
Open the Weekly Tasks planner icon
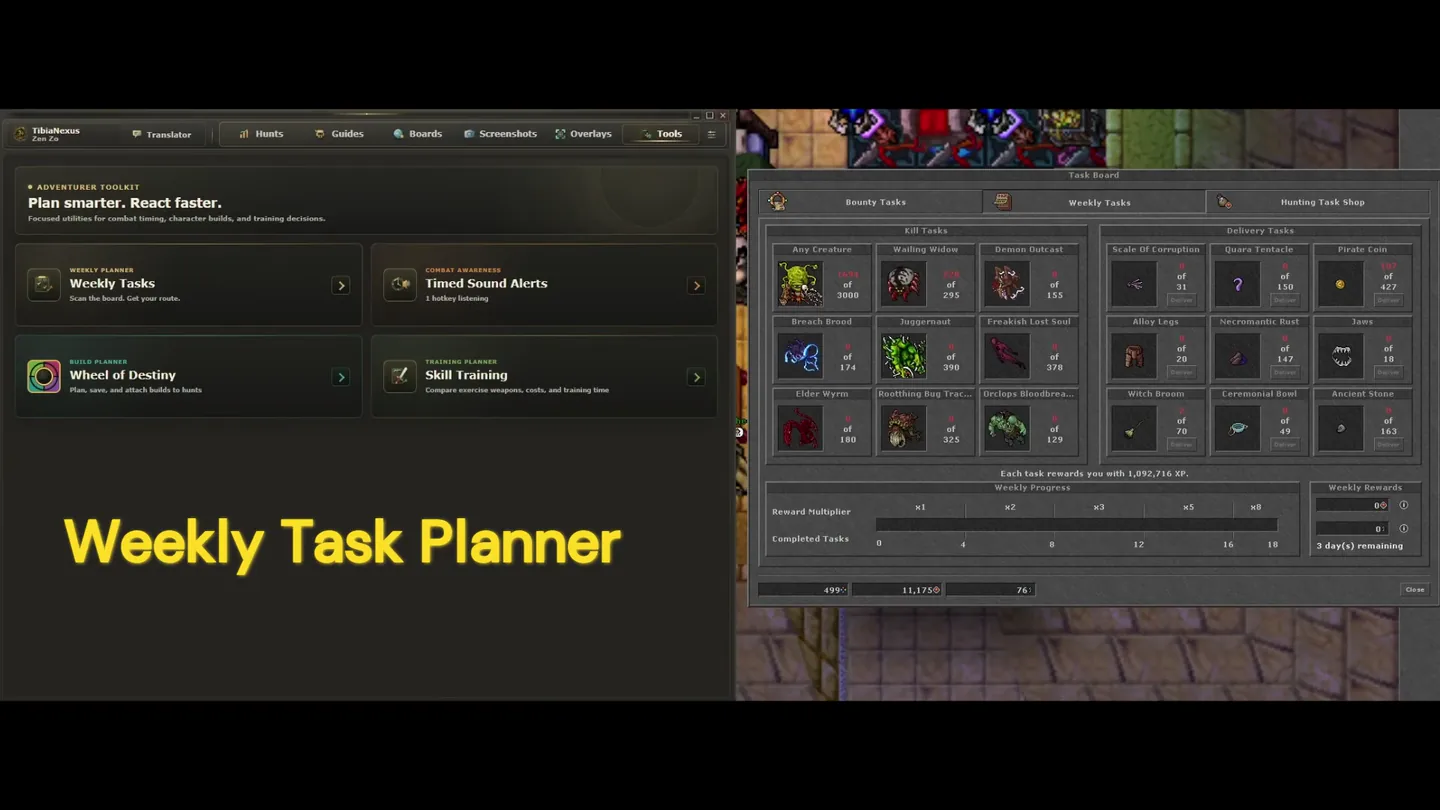coord(43,284)
